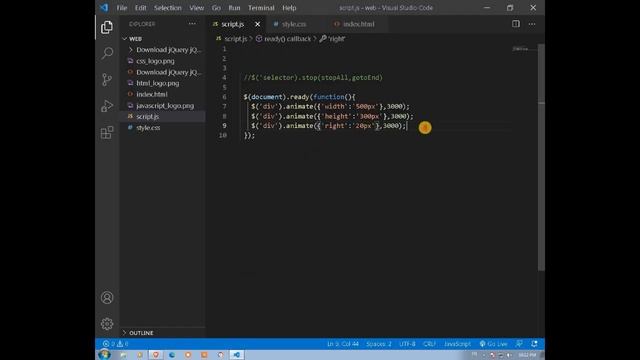This screenshot has height=360, width=640.
Task: Click JavaScript language mode status
Action: (x=457, y=344)
